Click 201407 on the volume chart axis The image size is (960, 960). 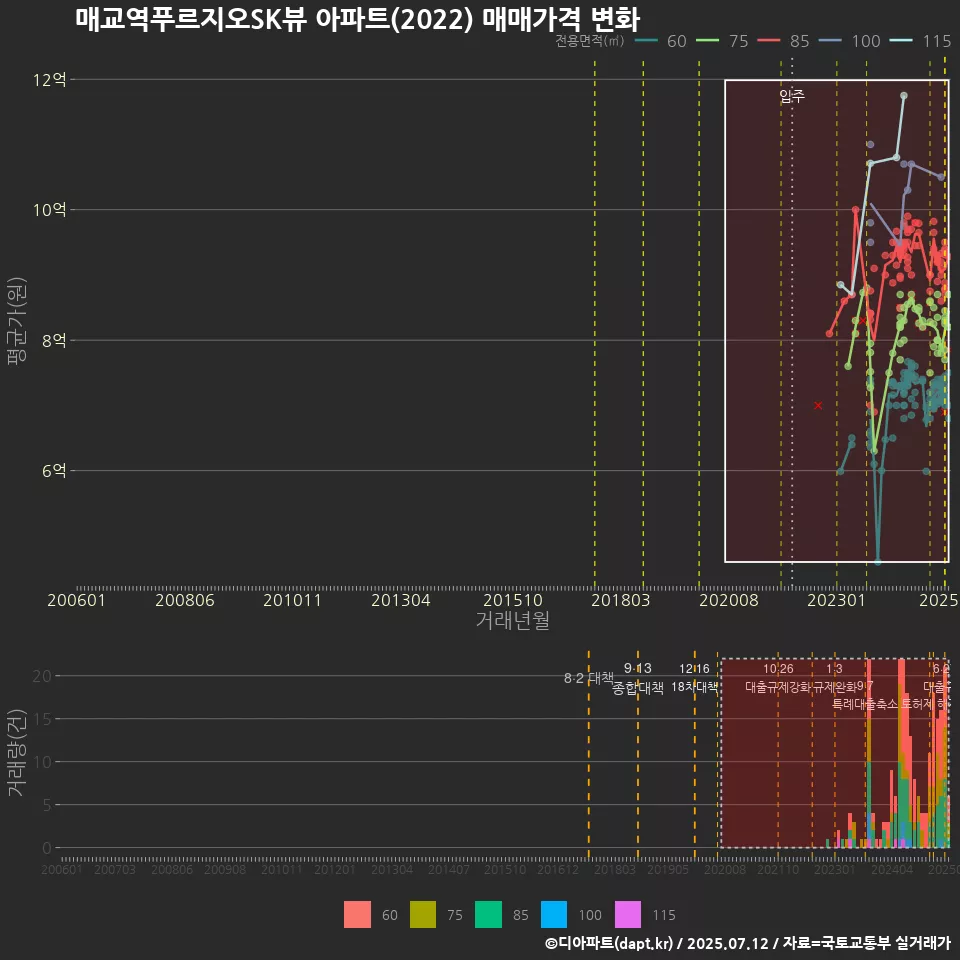(x=449, y=869)
